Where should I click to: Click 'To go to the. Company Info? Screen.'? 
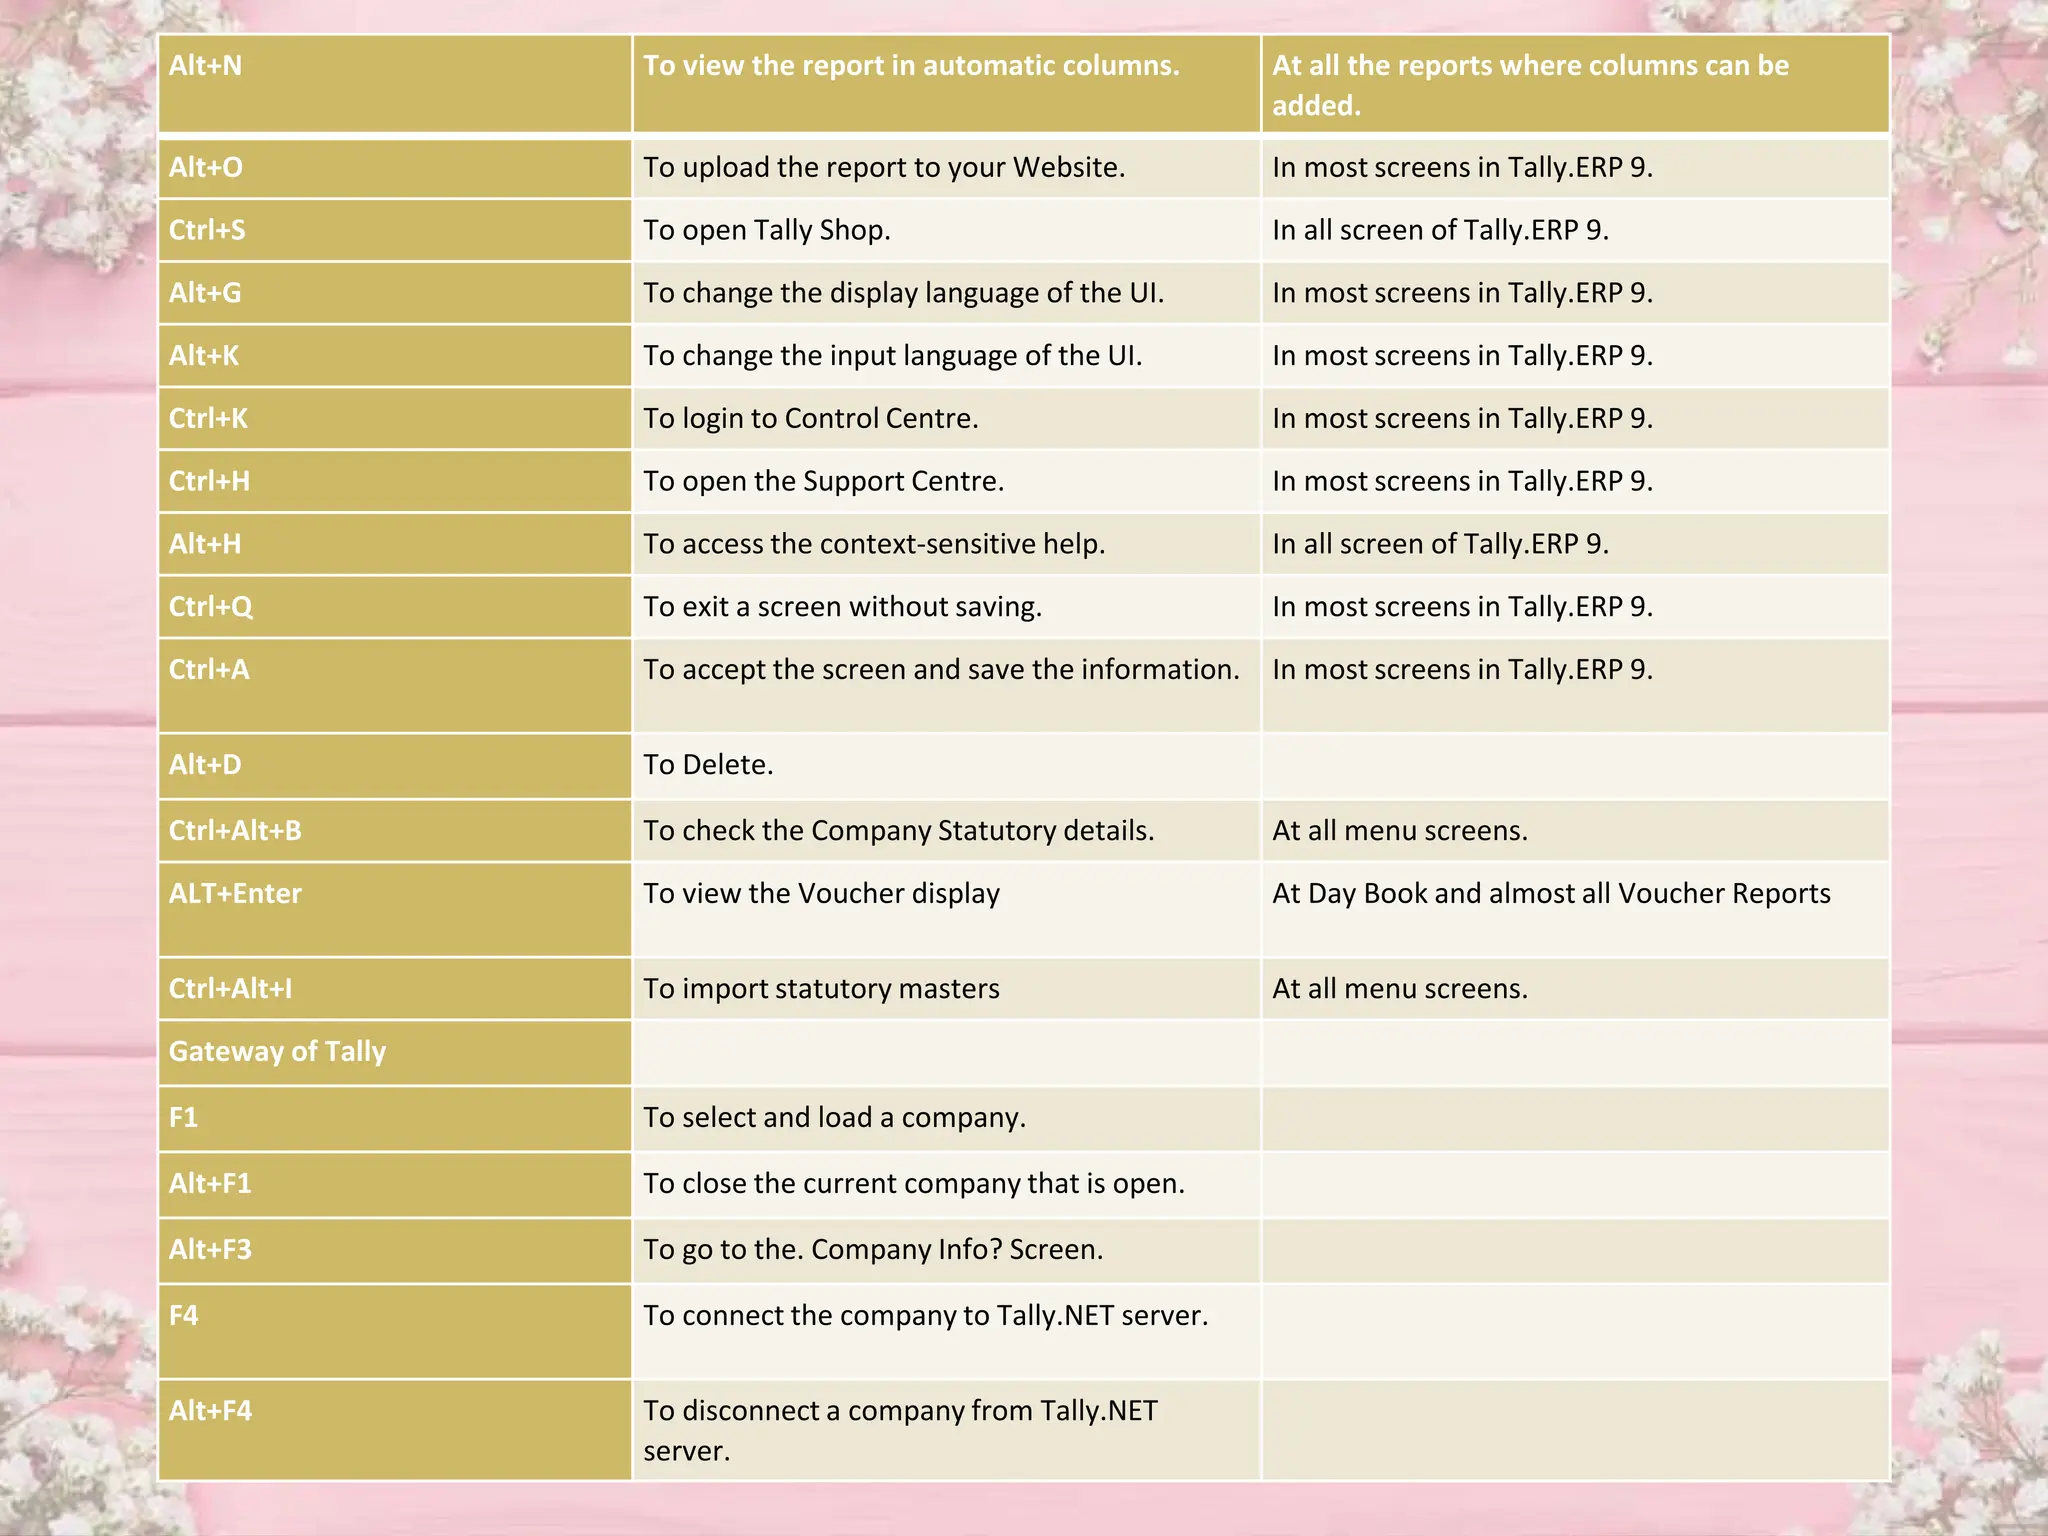tap(873, 1250)
